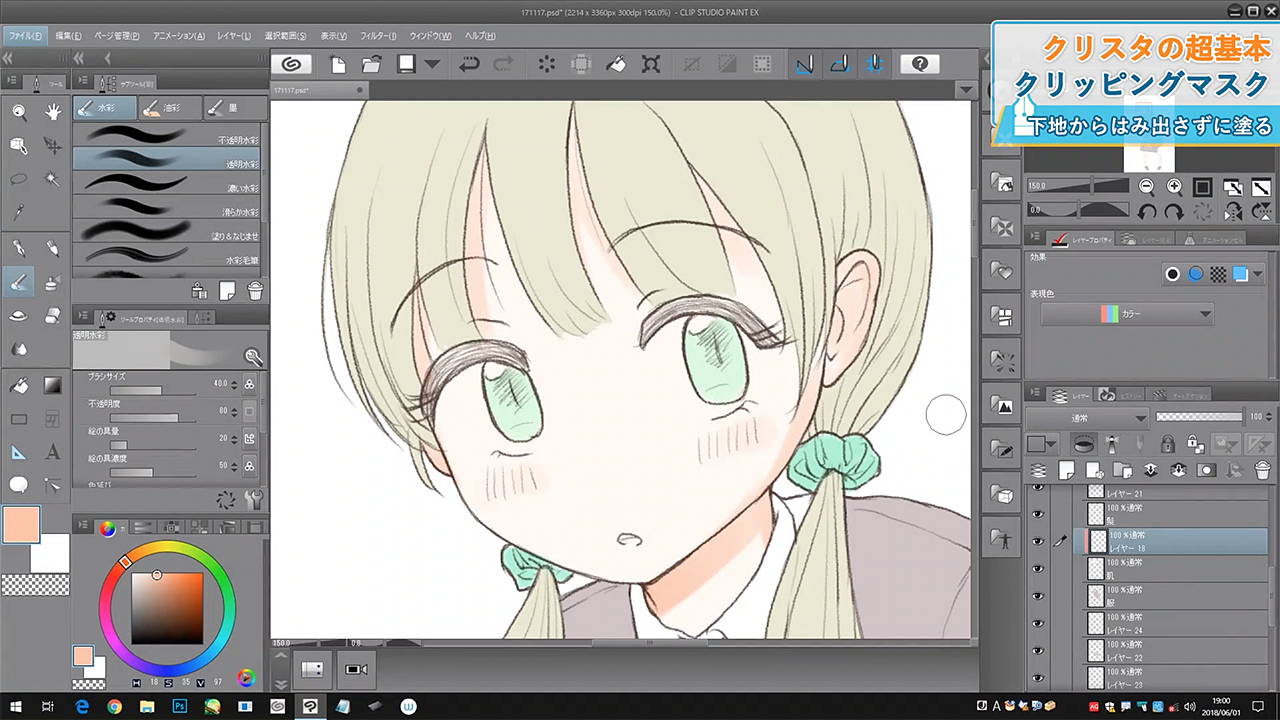The image size is (1280, 720).
Task: Select the Lasso selection tool
Action: pyautogui.click(x=19, y=179)
